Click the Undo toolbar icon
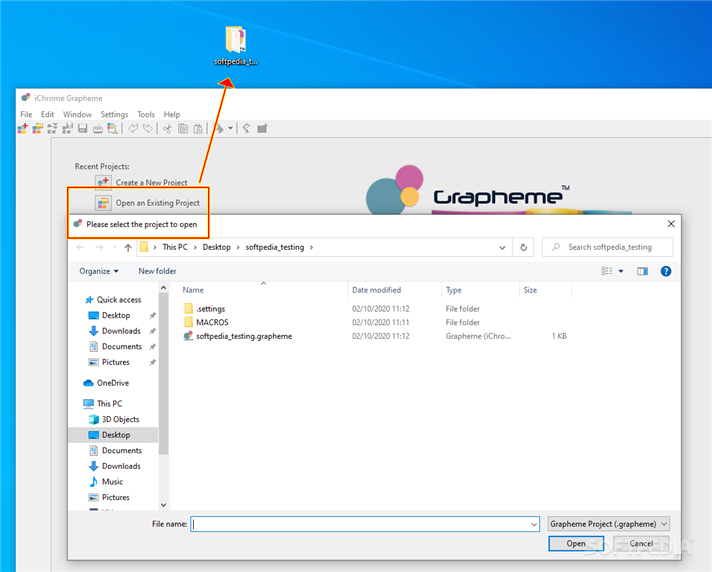Screen dimensions: 712x572 (x=133, y=128)
